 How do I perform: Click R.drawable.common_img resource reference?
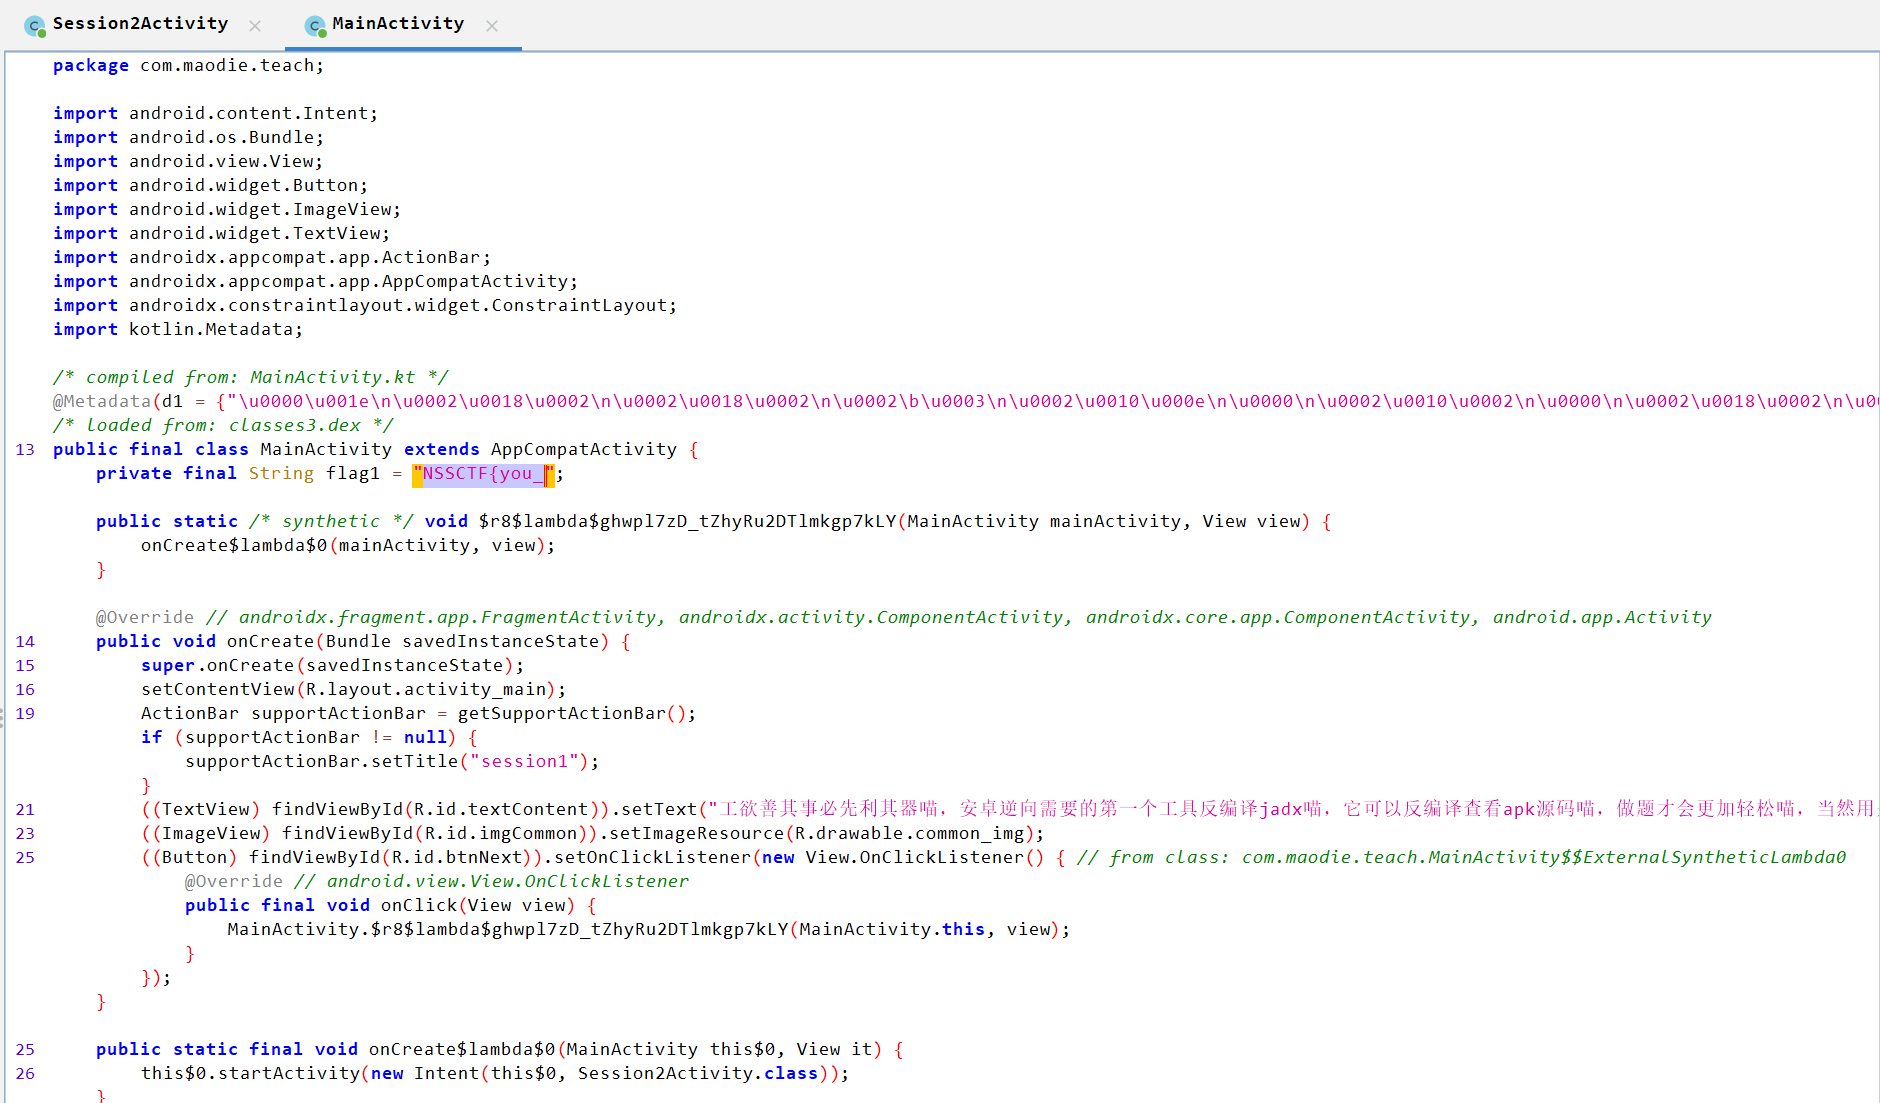point(910,834)
